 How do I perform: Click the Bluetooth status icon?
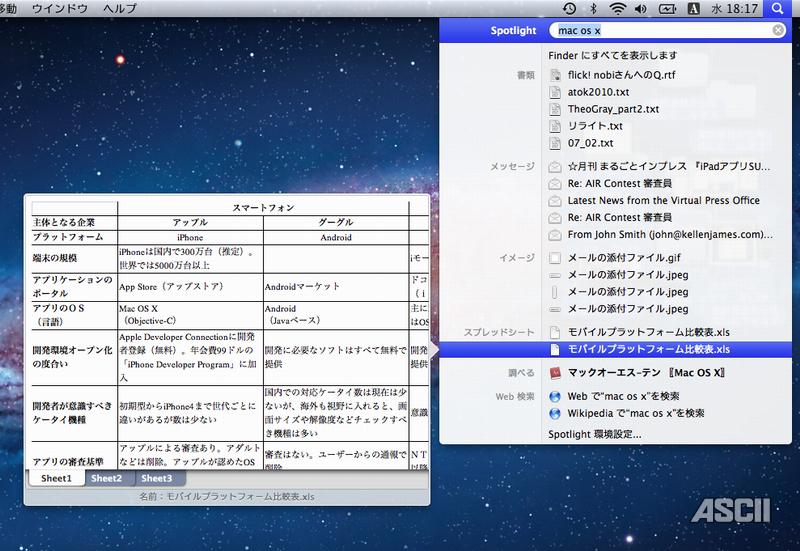point(592,8)
